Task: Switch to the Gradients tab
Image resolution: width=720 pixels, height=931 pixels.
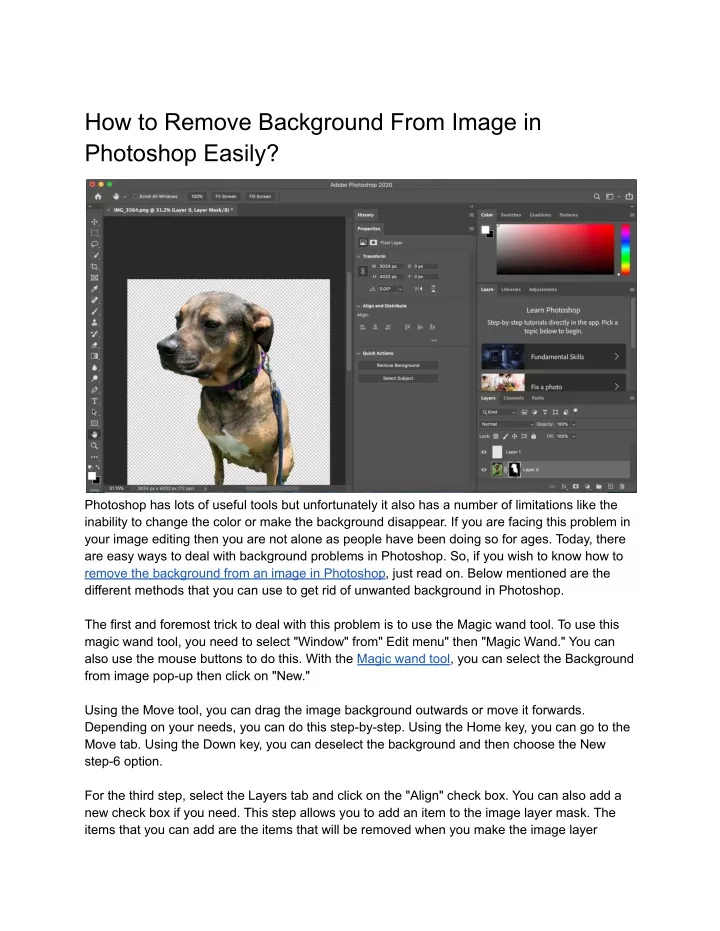Action: pyautogui.click(x=540, y=215)
